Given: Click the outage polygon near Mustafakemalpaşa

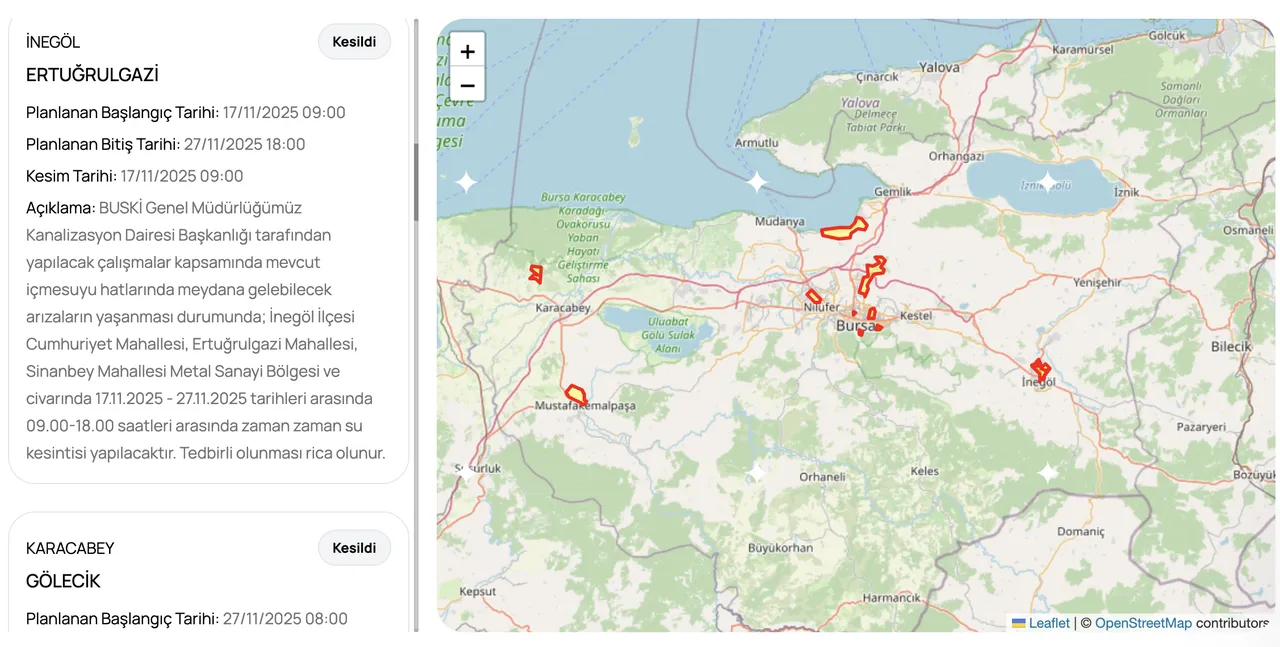Looking at the screenshot, I should pyautogui.click(x=575, y=394).
